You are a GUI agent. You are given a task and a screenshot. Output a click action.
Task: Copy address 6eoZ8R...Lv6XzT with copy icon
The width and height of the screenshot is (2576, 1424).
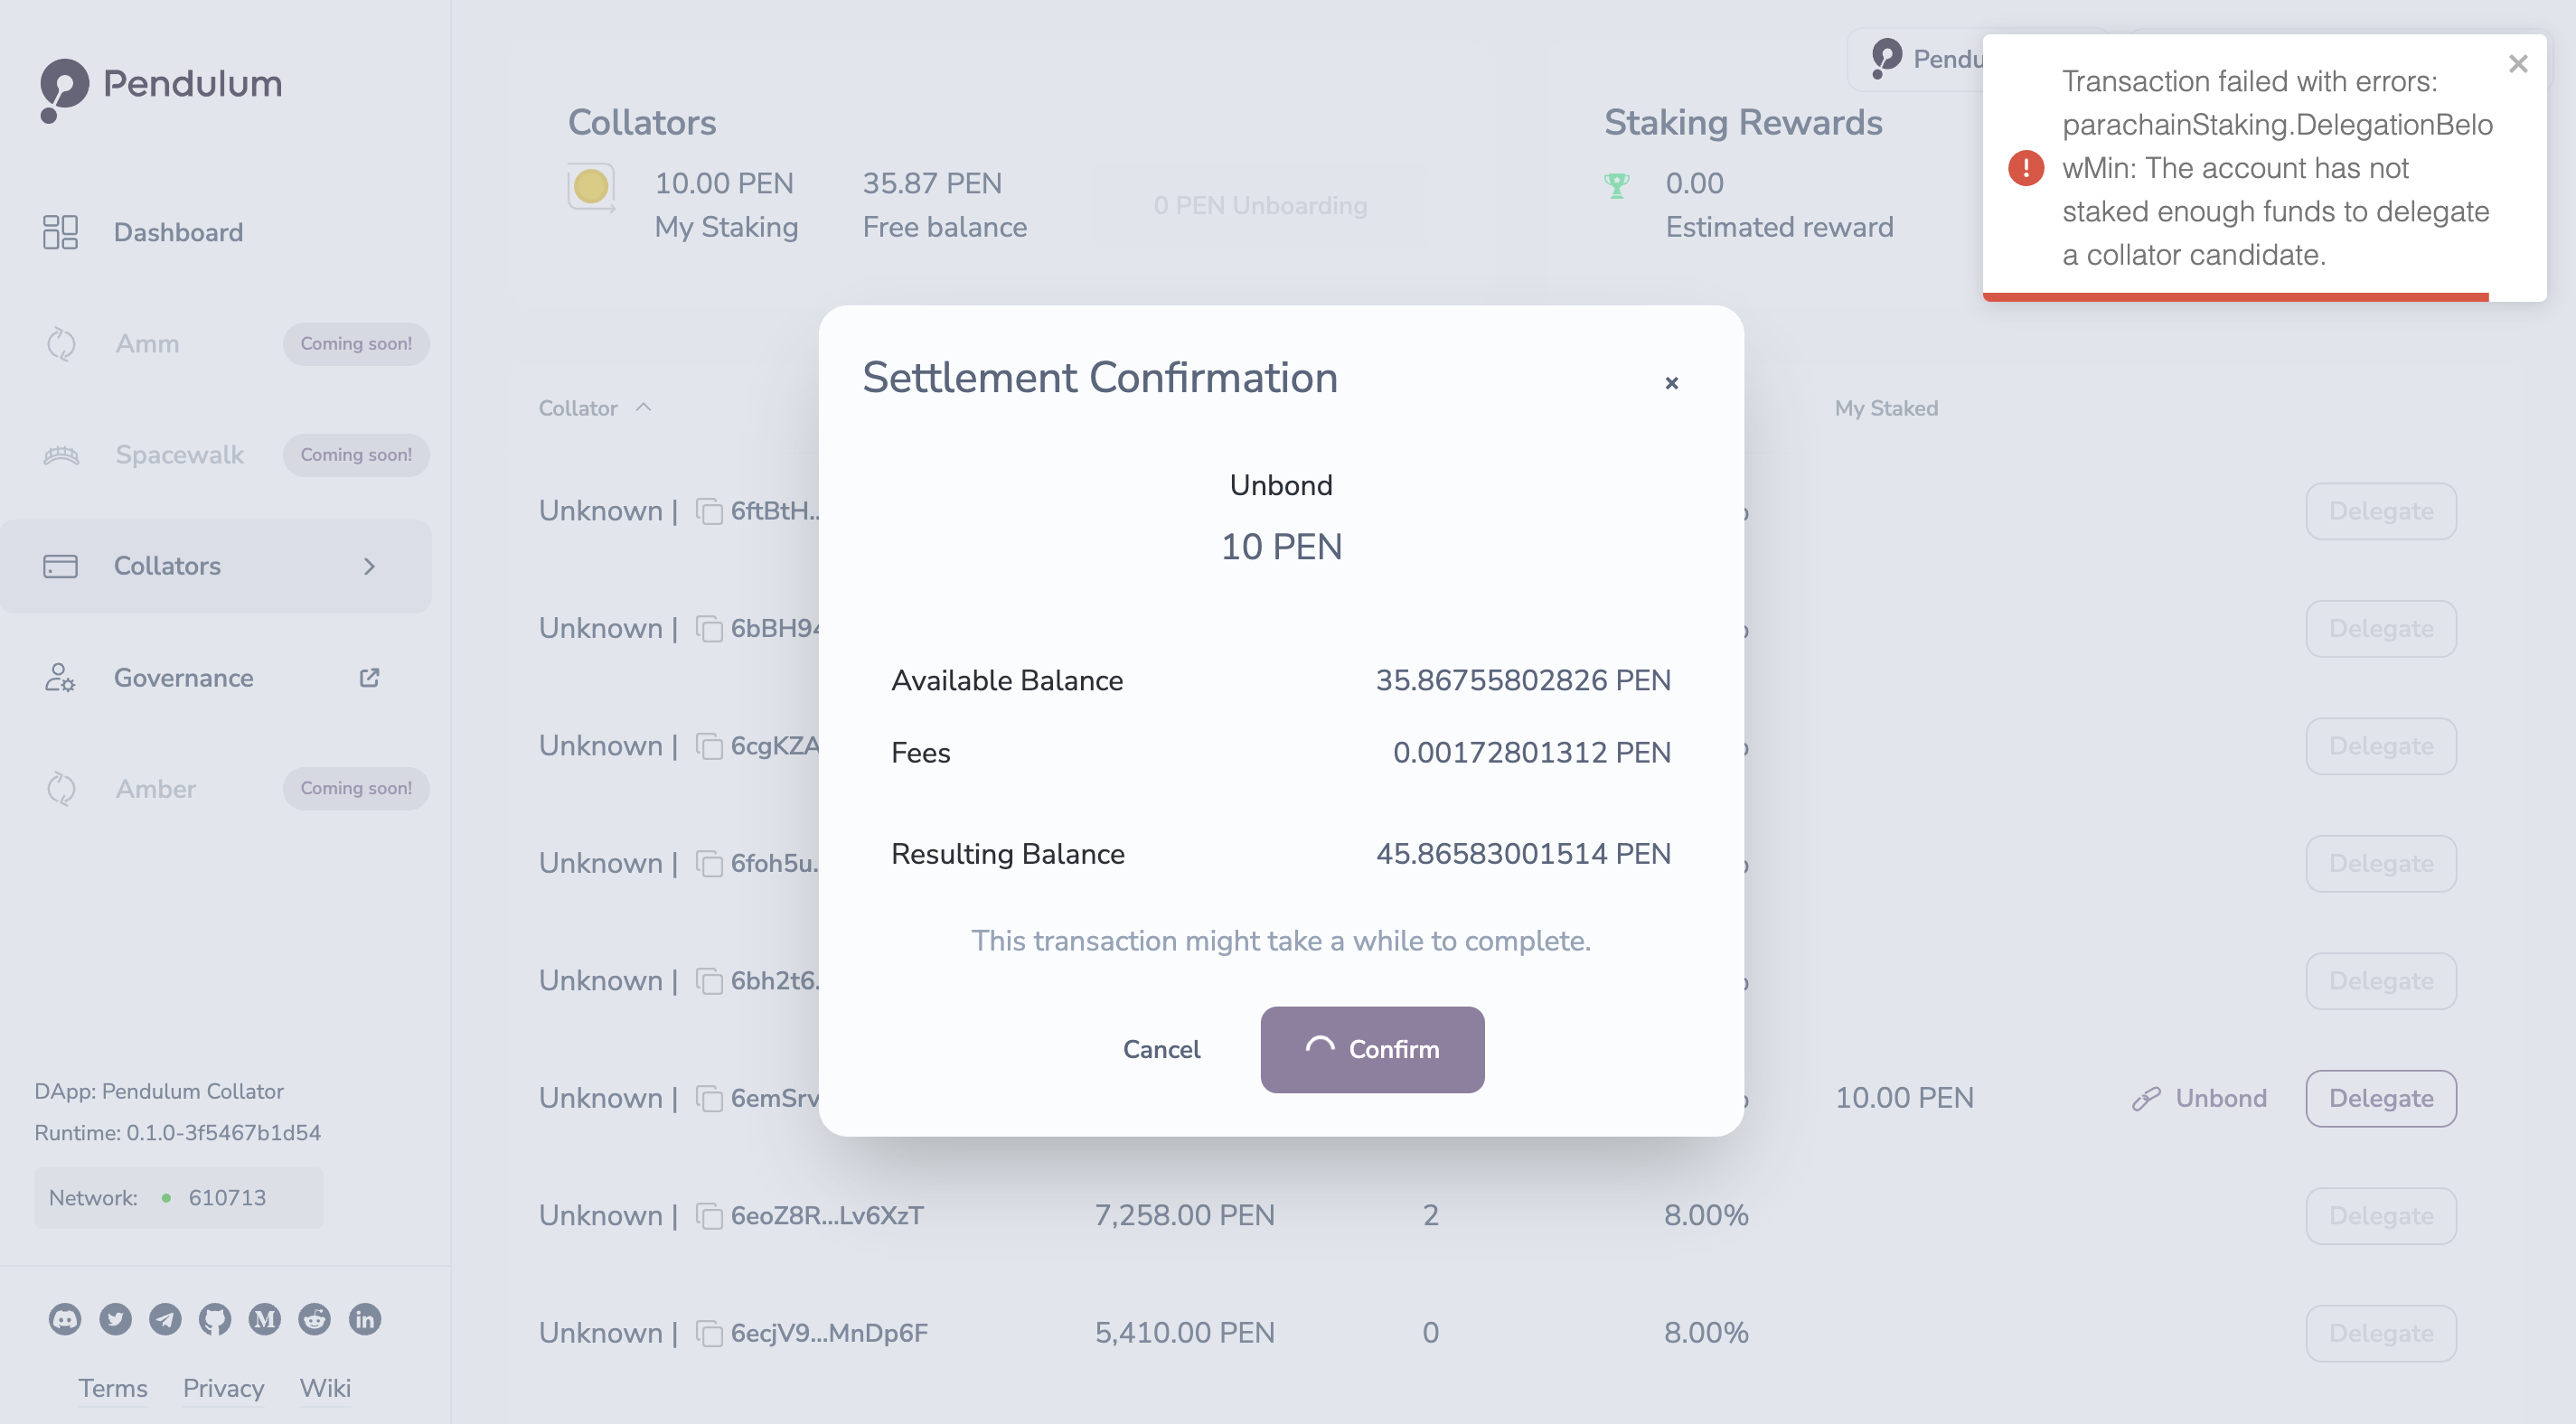tap(710, 1216)
